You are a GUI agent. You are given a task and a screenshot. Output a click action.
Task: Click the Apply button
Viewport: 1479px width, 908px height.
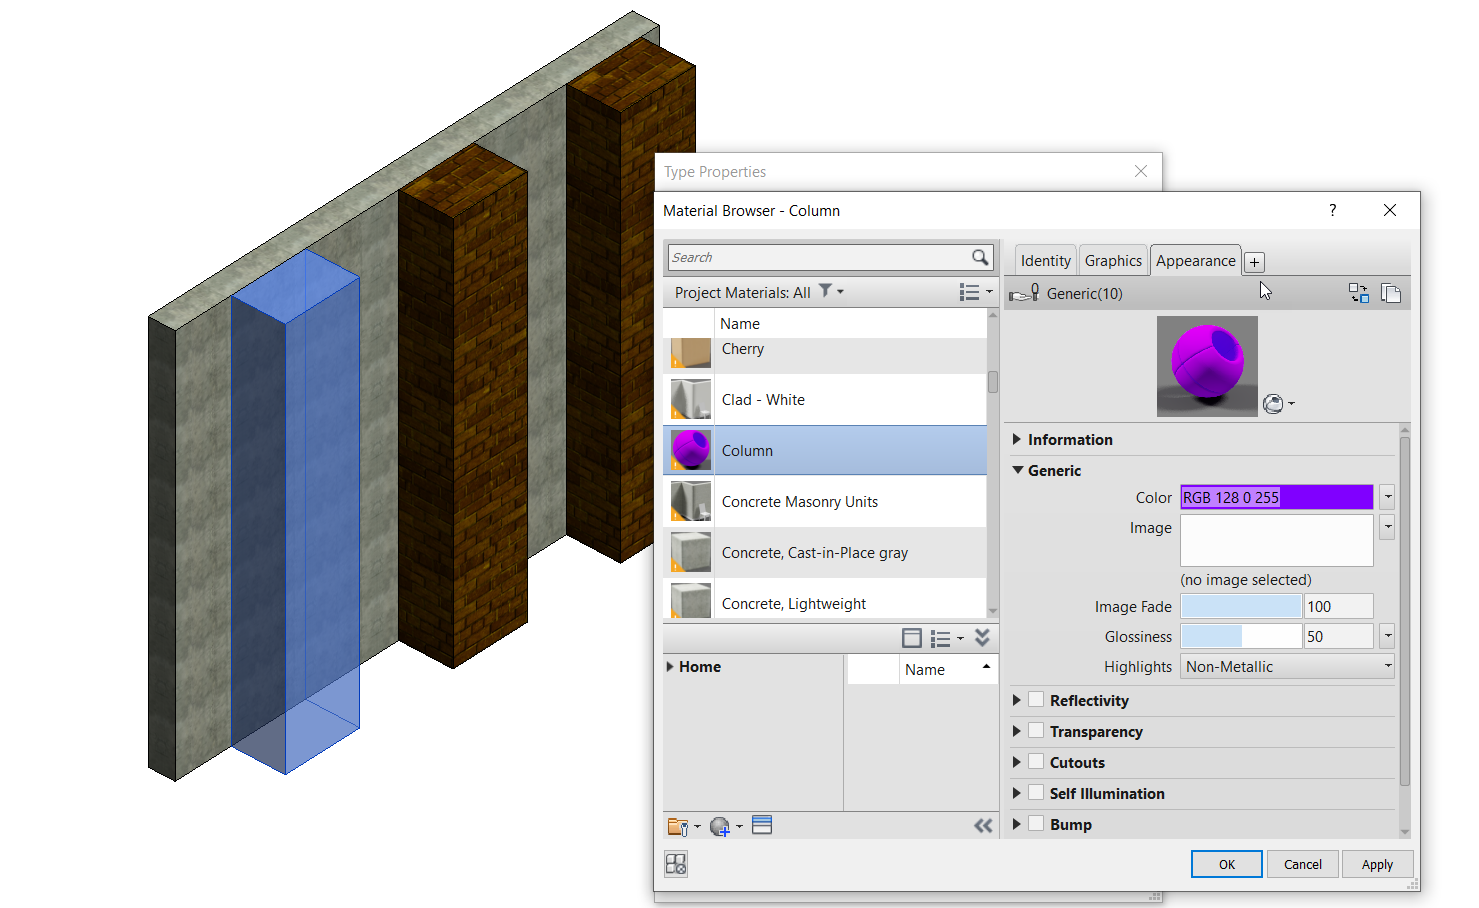click(x=1377, y=863)
